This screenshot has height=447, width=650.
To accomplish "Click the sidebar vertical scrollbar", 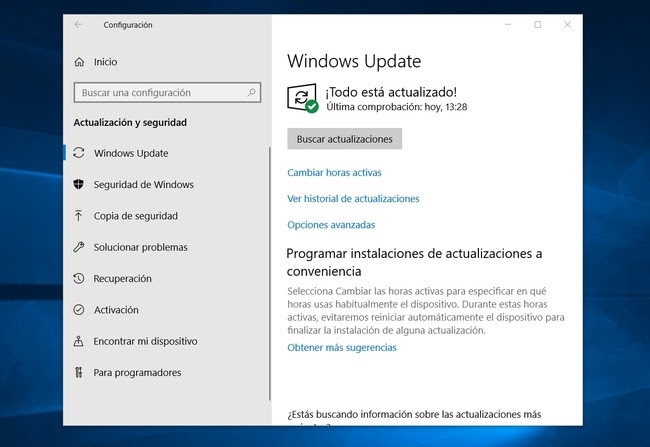I will (x=270, y=274).
